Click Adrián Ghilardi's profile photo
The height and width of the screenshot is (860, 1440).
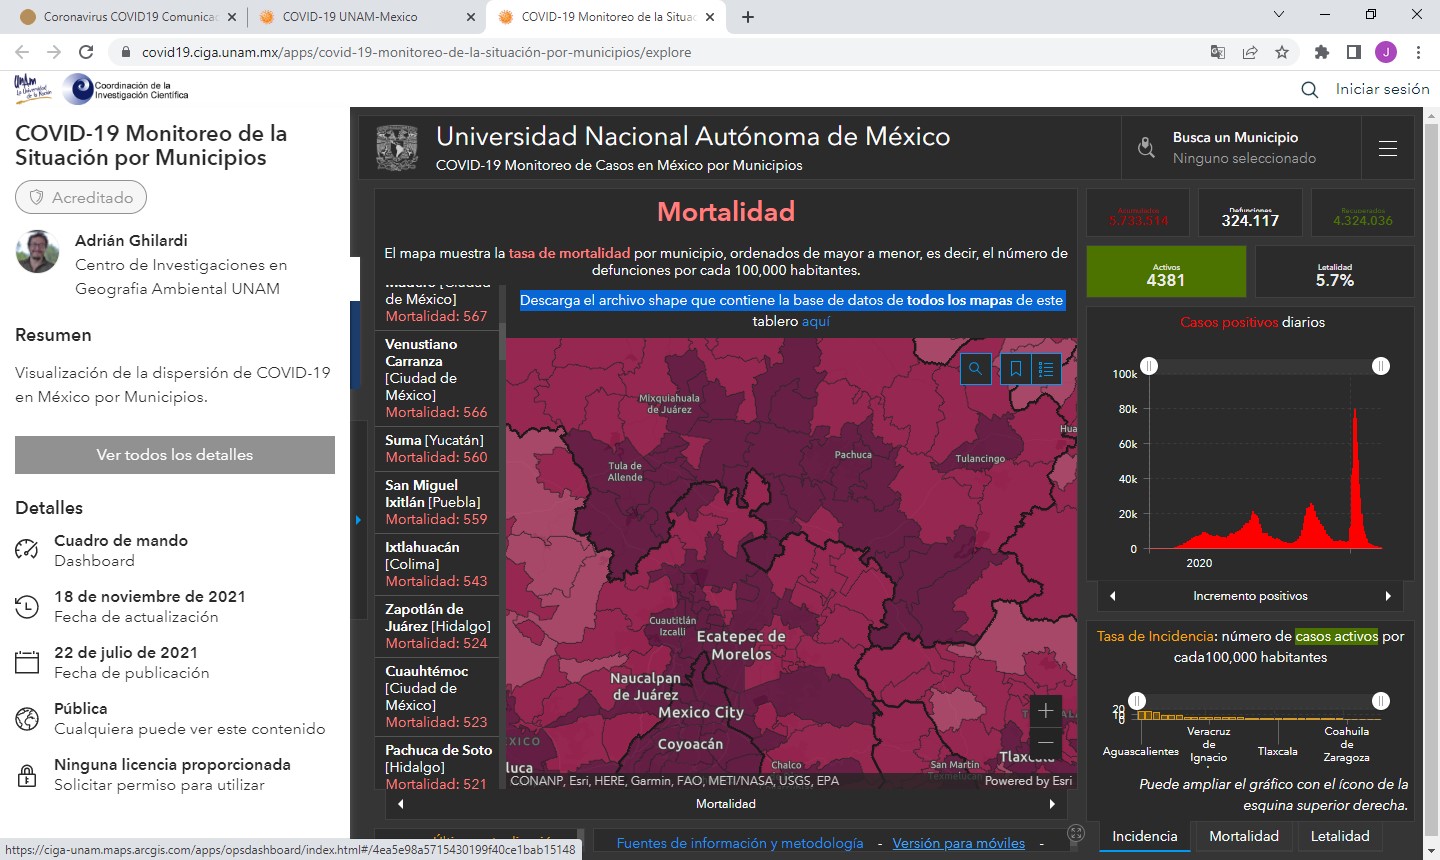click(37, 251)
